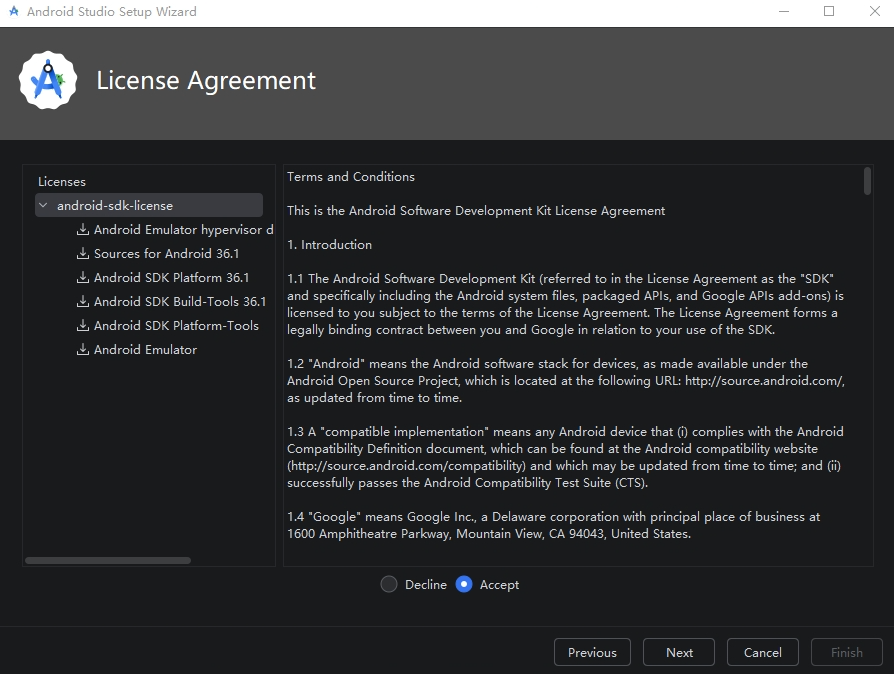
Task: Click the 'Licenses' panel heading
Action: point(62,181)
